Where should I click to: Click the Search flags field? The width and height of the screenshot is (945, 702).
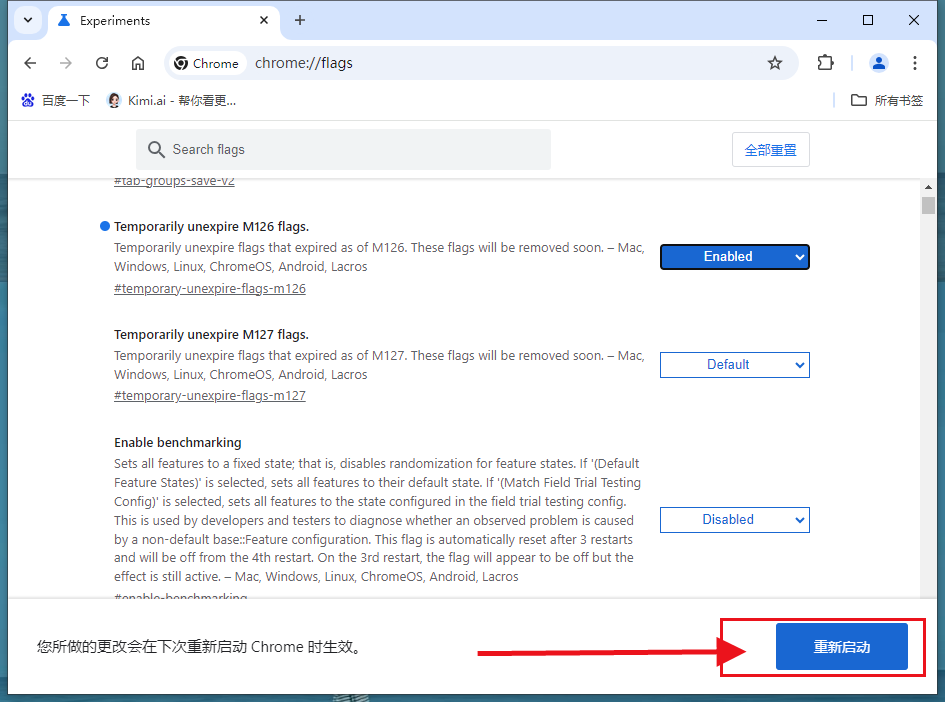[x=343, y=149]
